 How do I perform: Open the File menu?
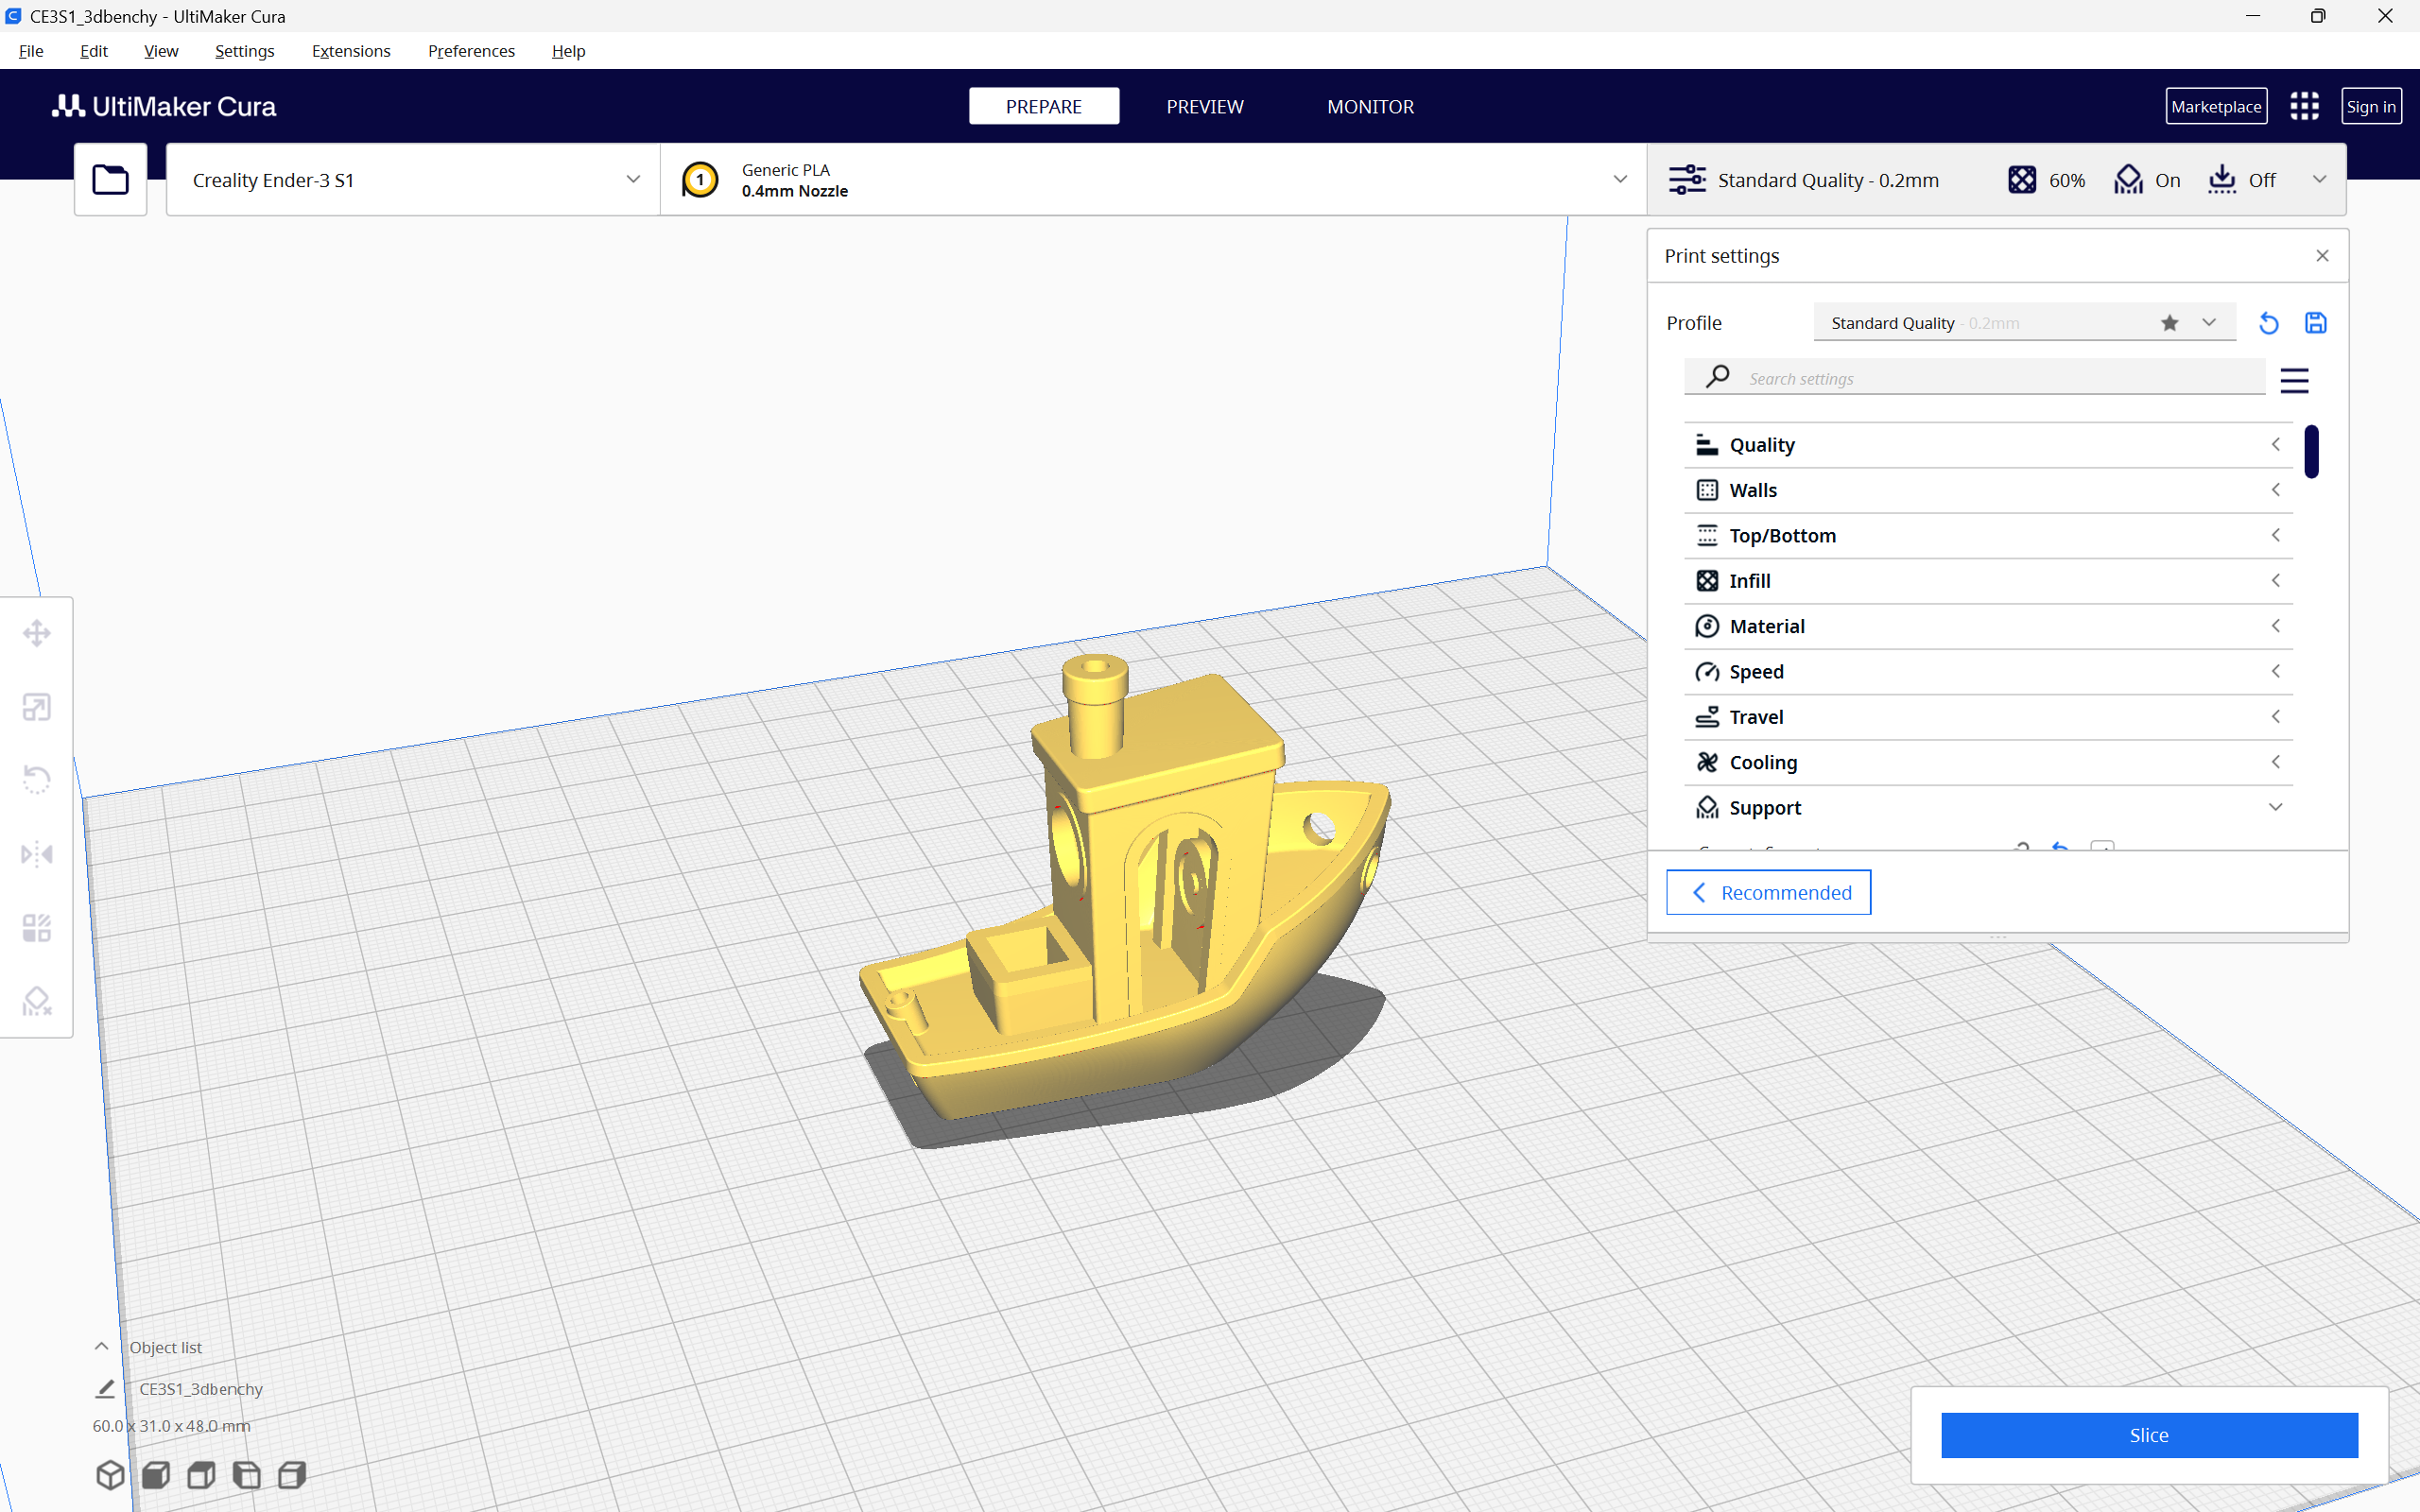pyautogui.click(x=31, y=51)
